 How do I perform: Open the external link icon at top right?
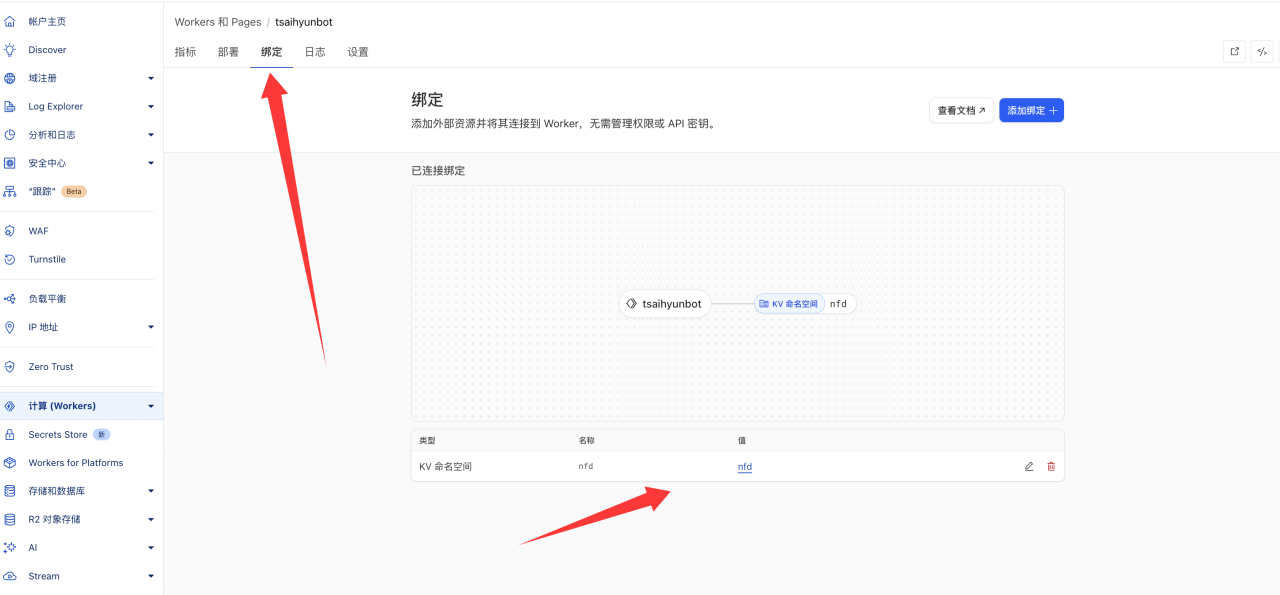[1235, 52]
